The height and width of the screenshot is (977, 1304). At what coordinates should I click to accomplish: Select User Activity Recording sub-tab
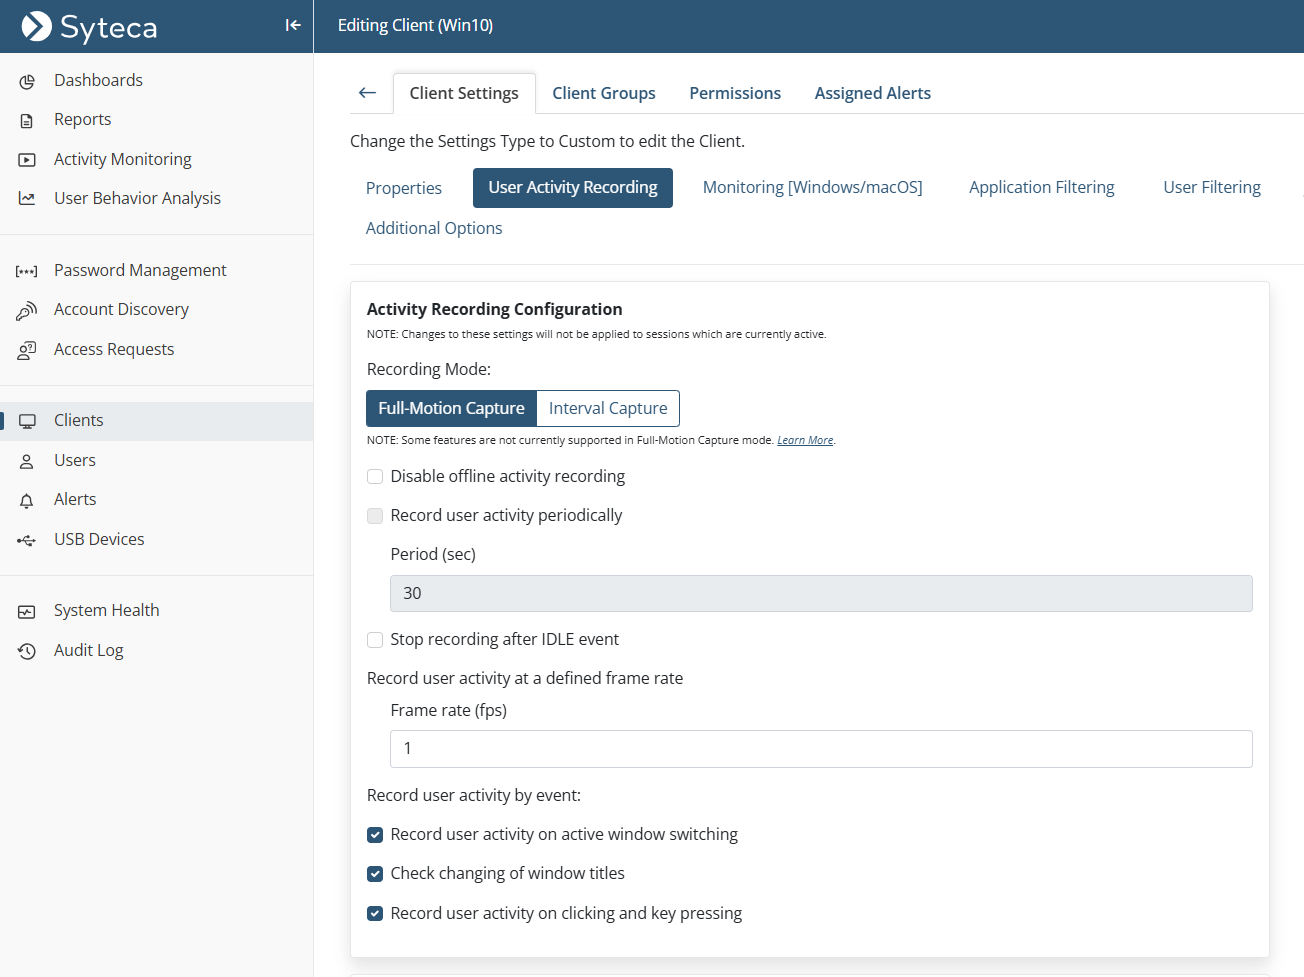click(573, 188)
